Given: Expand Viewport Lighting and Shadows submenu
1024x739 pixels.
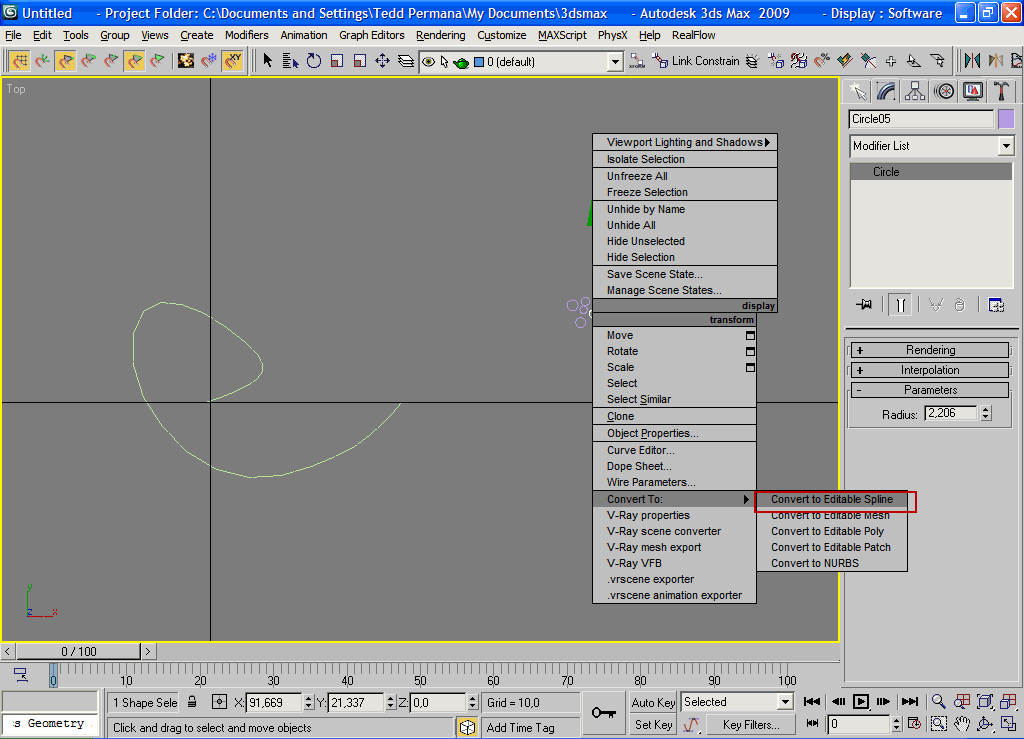Looking at the screenshot, I should 684,142.
